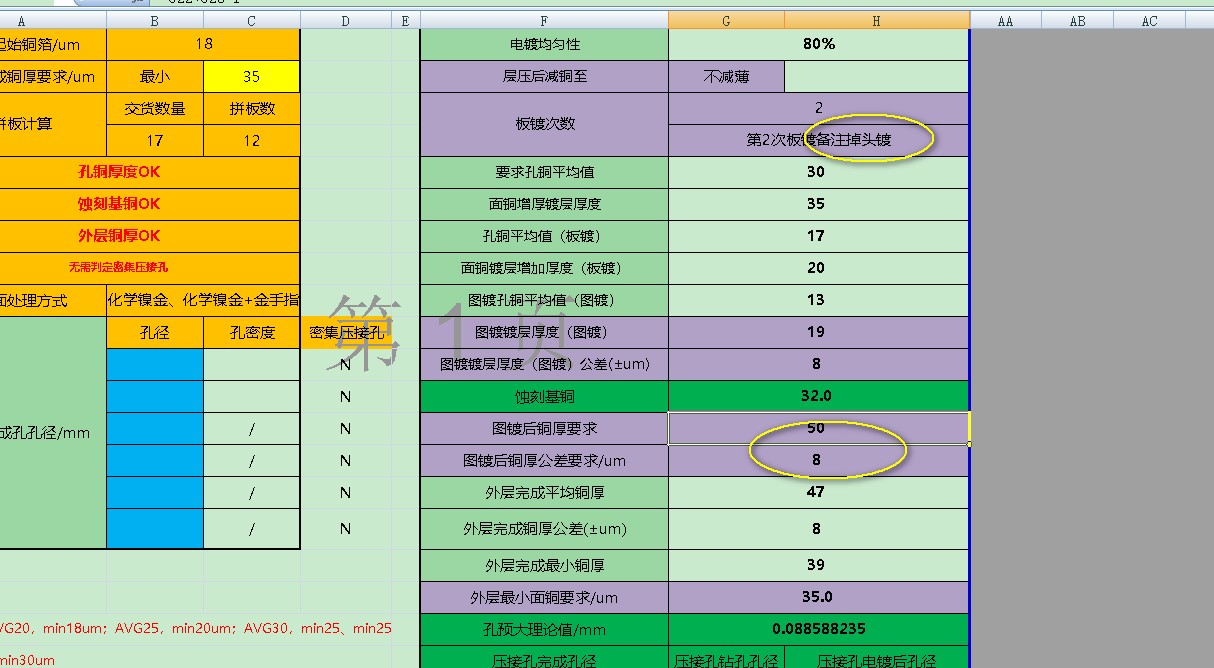Click the 无需判定密集压接孔 cell
Screen dimensions: 1214x668
coord(150,268)
